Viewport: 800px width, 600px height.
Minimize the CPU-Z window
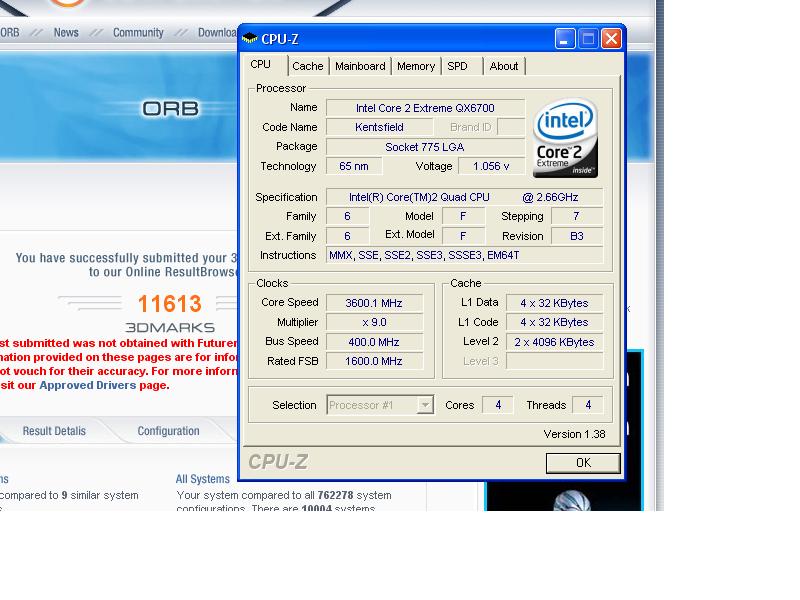click(x=565, y=39)
